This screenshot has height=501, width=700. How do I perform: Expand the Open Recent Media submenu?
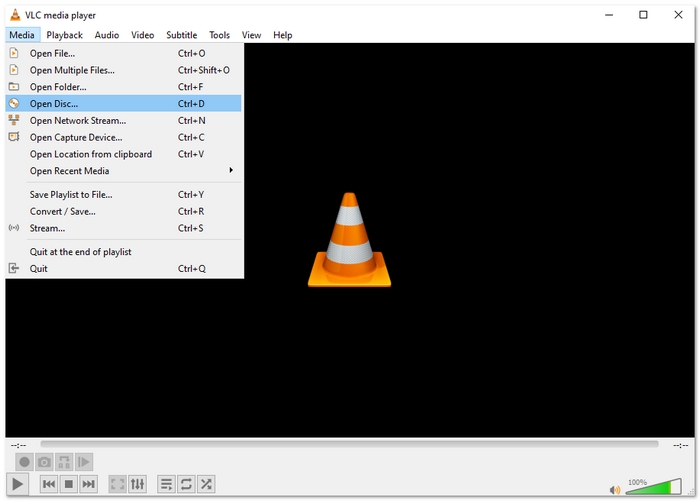124,171
